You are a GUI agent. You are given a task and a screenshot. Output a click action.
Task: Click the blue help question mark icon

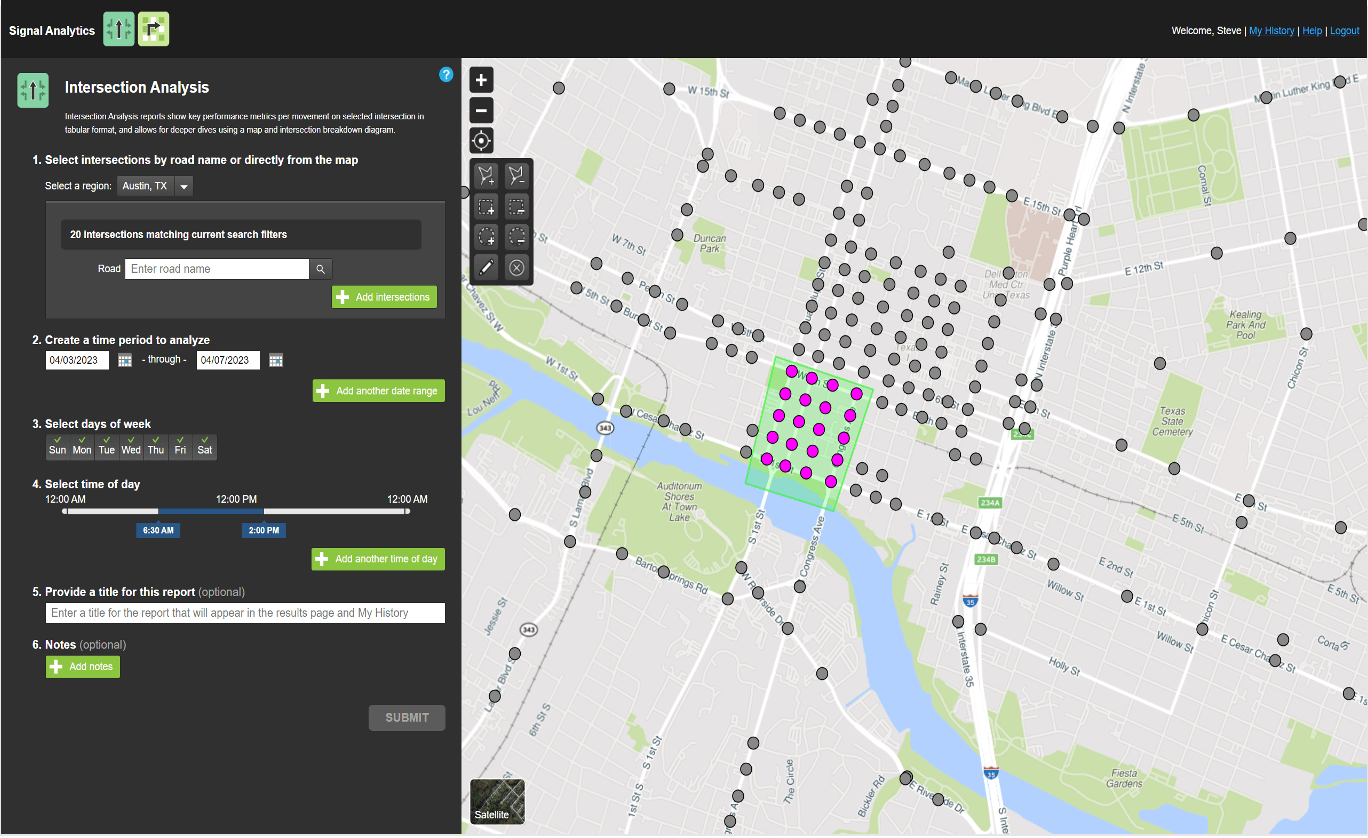(446, 75)
